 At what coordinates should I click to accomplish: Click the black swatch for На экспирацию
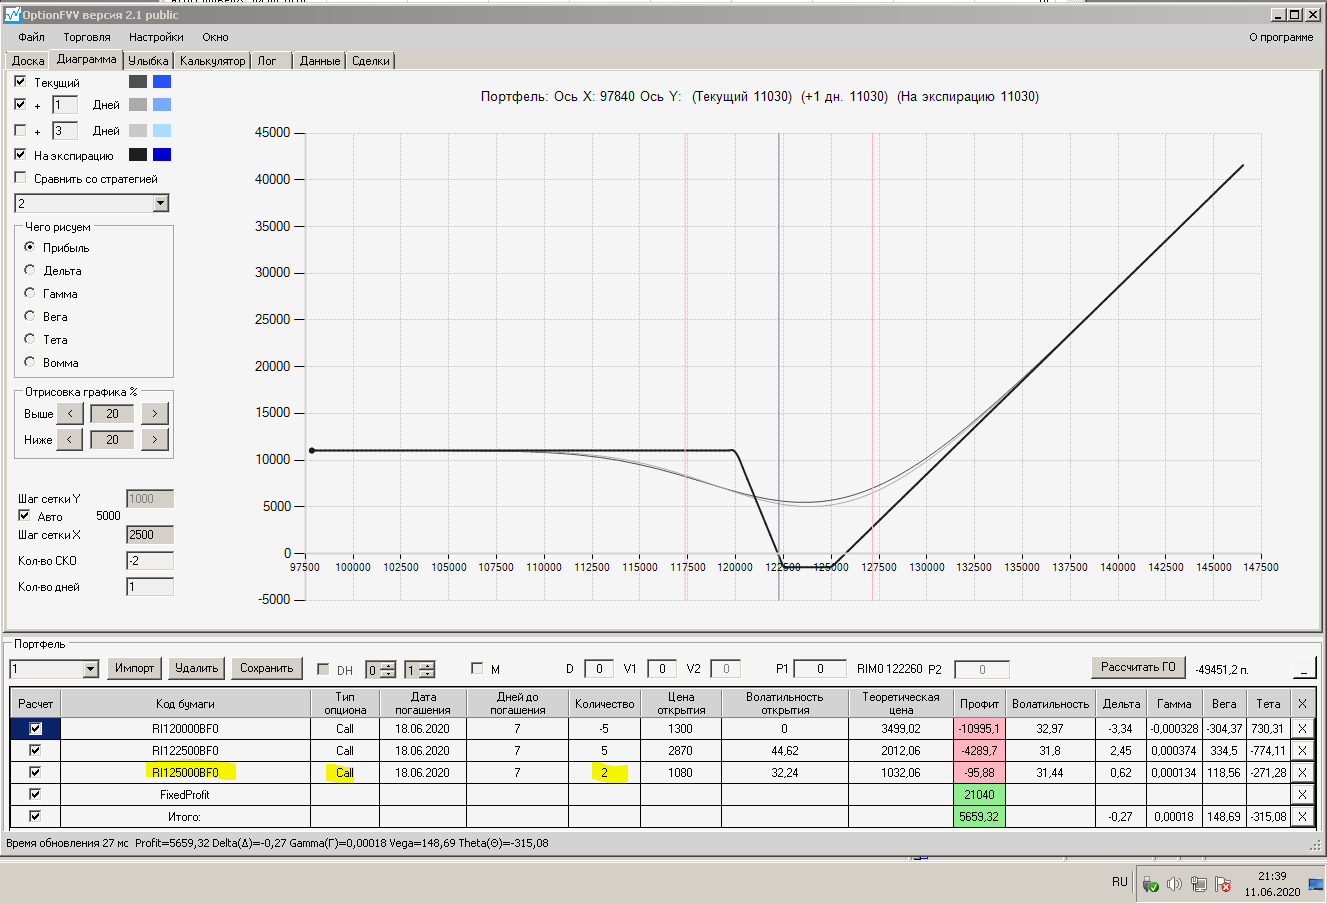coord(138,155)
